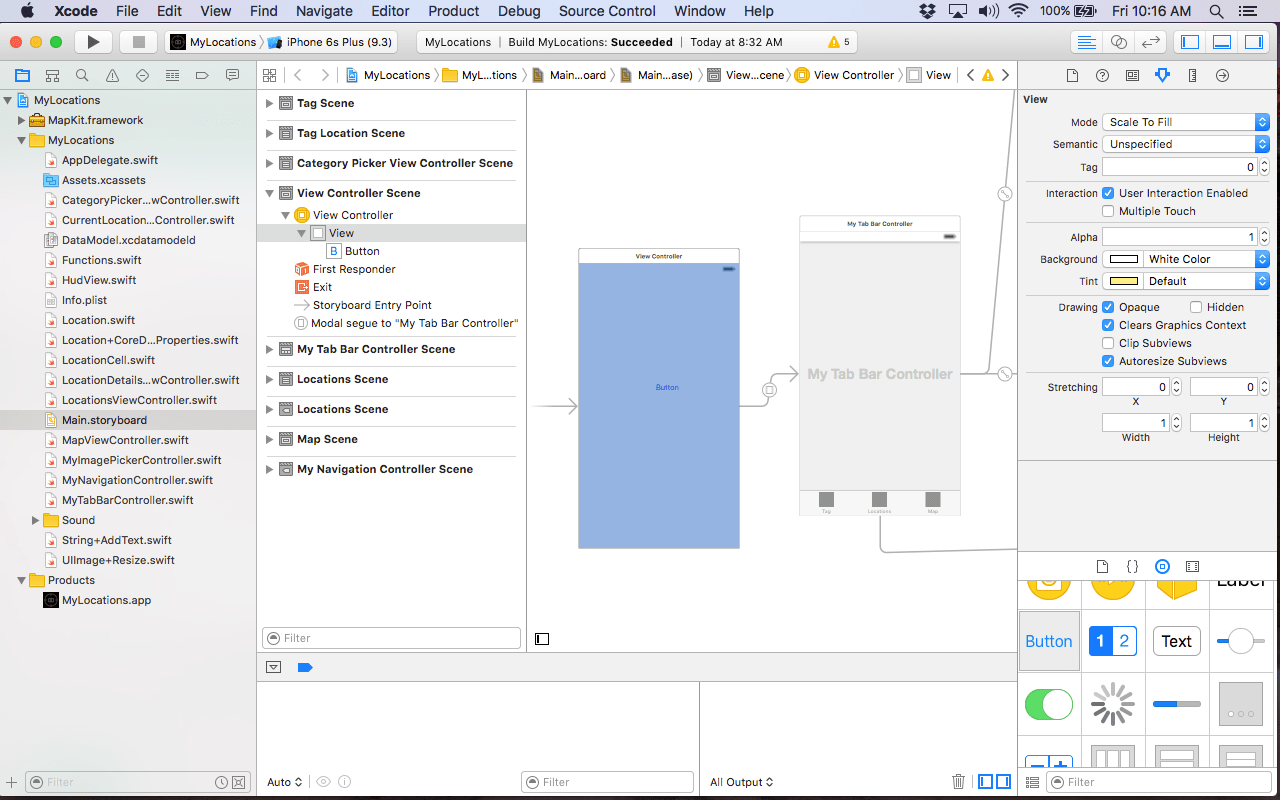Open the Editor menu
Image resolution: width=1280 pixels, height=800 pixels.
click(x=390, y=11)
